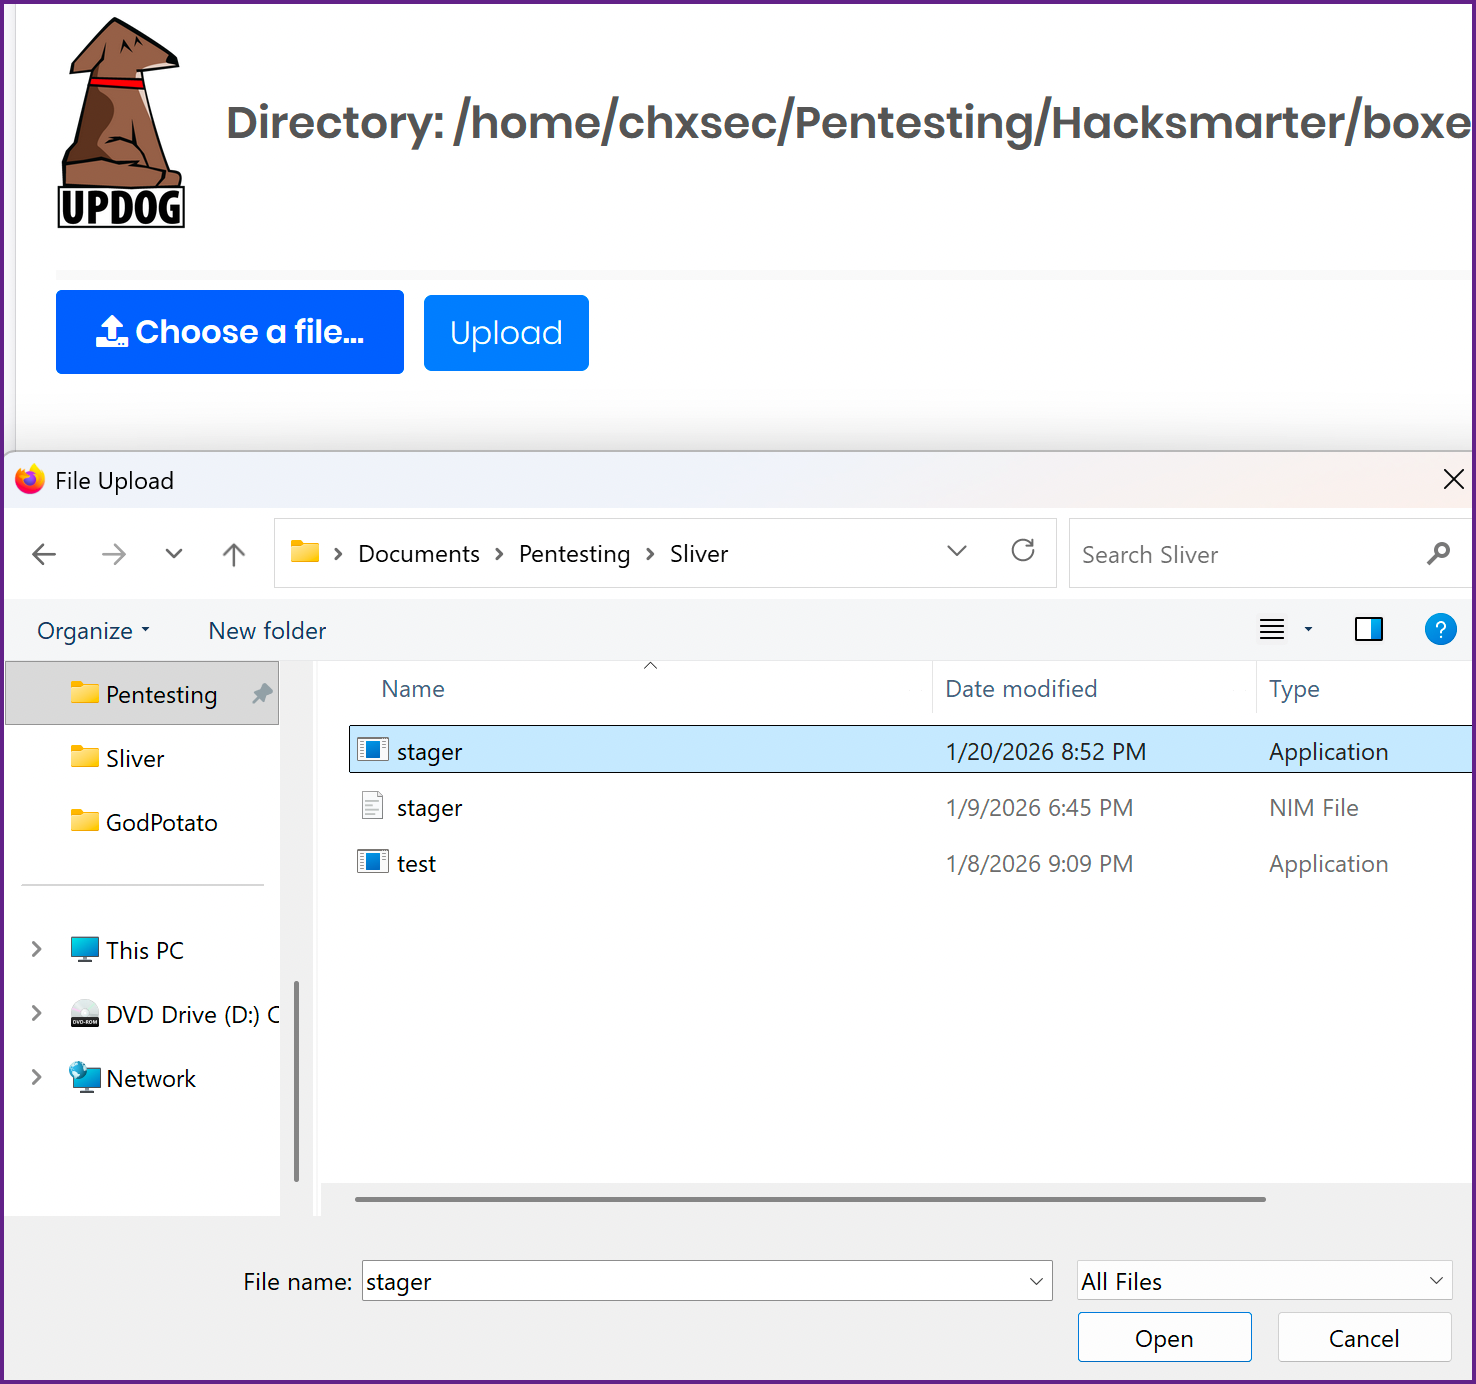Image resolution: width=1476 pixels, height=1384 pixels.
Task: Click the navigation pane vertical scrollbar
Action: click(296, 1081)
